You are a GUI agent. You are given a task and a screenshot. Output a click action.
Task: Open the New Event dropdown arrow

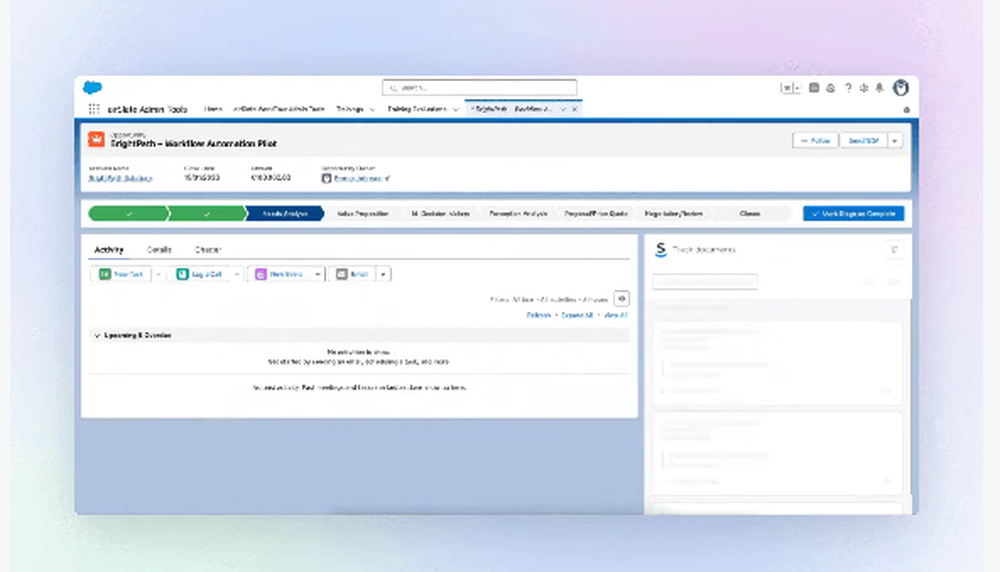[318, 274]
